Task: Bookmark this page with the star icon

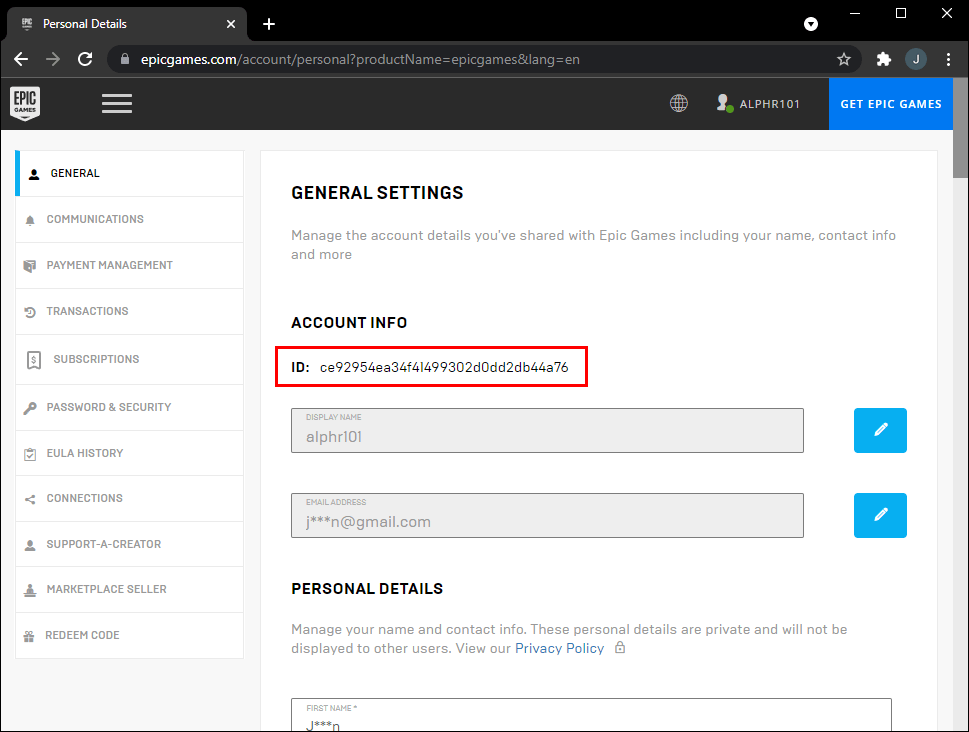Action: pyautogui.click(x=844, y=59)
